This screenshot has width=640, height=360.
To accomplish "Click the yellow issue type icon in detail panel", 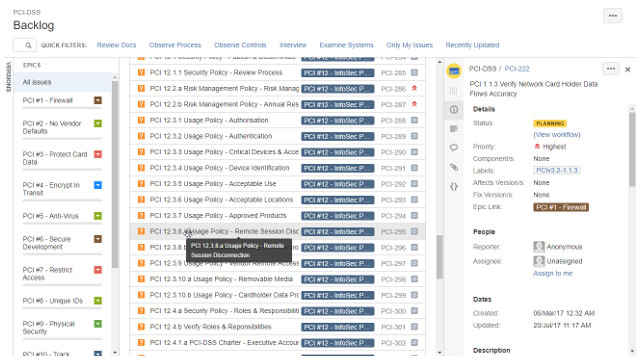I will pyautogui.click(x=454, y=71).
